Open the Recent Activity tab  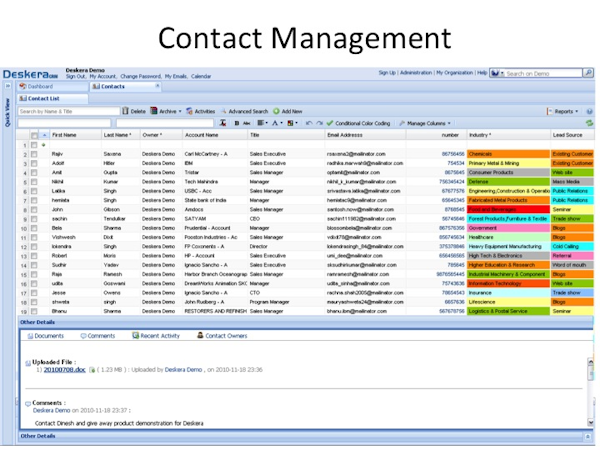tap(156, 336)
